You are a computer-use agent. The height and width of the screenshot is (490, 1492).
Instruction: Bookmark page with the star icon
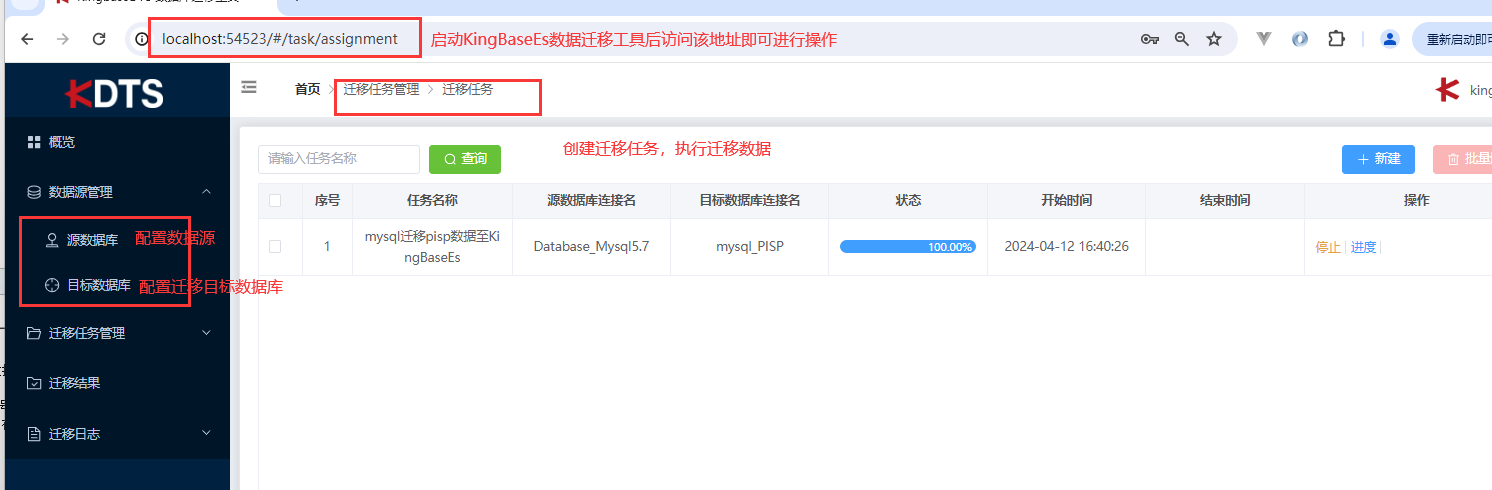(1214, 39)
